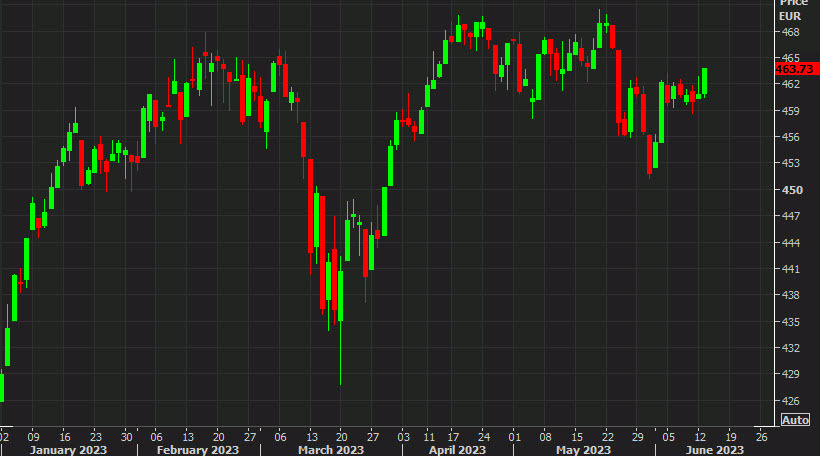Select the 24 date tick in April
Image resolution: width=820 pixels, height=456 pixels.
(x=484, y=437)
